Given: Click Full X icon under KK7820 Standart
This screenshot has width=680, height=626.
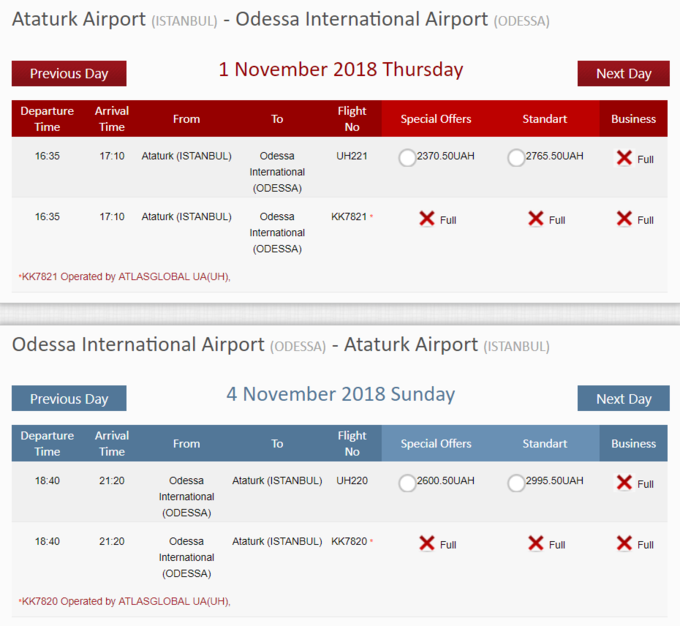Looking at the screenshot, I should 536,543.
